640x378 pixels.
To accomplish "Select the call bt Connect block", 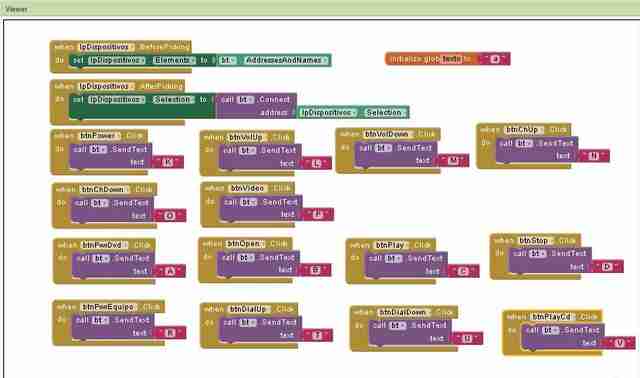I will 256,106.
